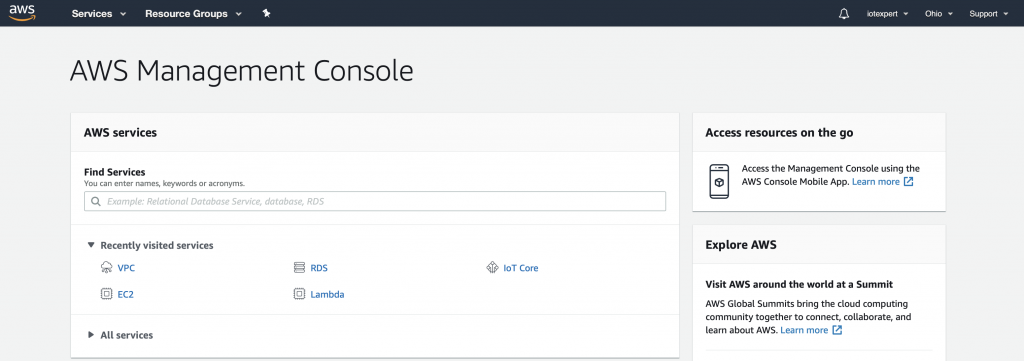Screen dimensions: 1024x361
Task: Open the RDS service link
Action: click(x=319, y=268)
